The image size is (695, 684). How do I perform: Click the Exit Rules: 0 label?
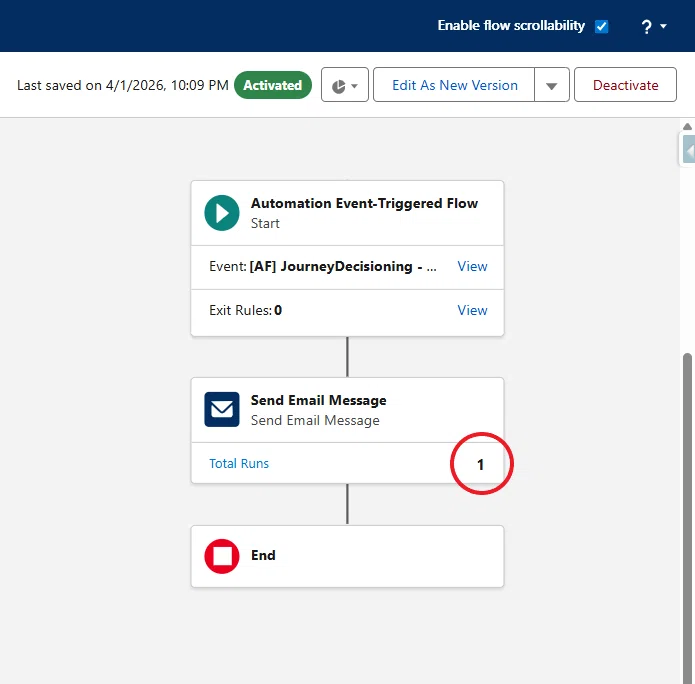tap(246, 310)
